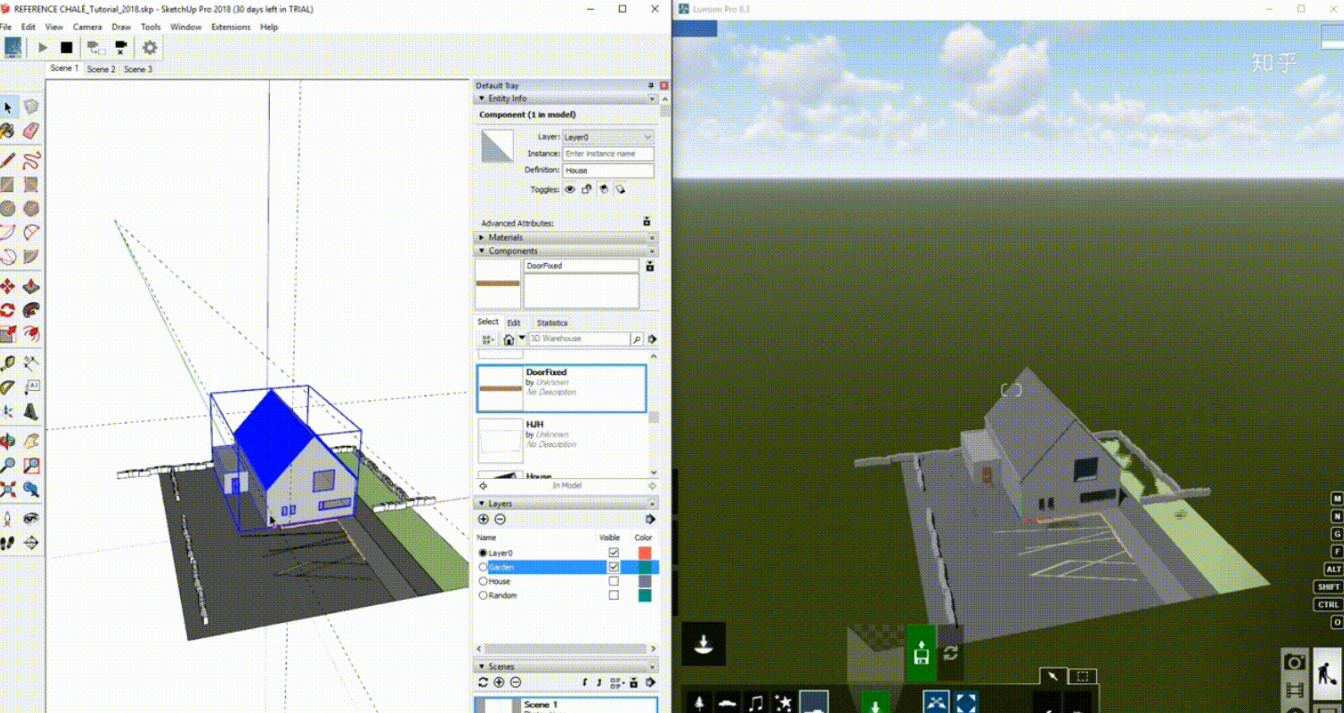Open the Statistics tab in Components

pos(552,323)
